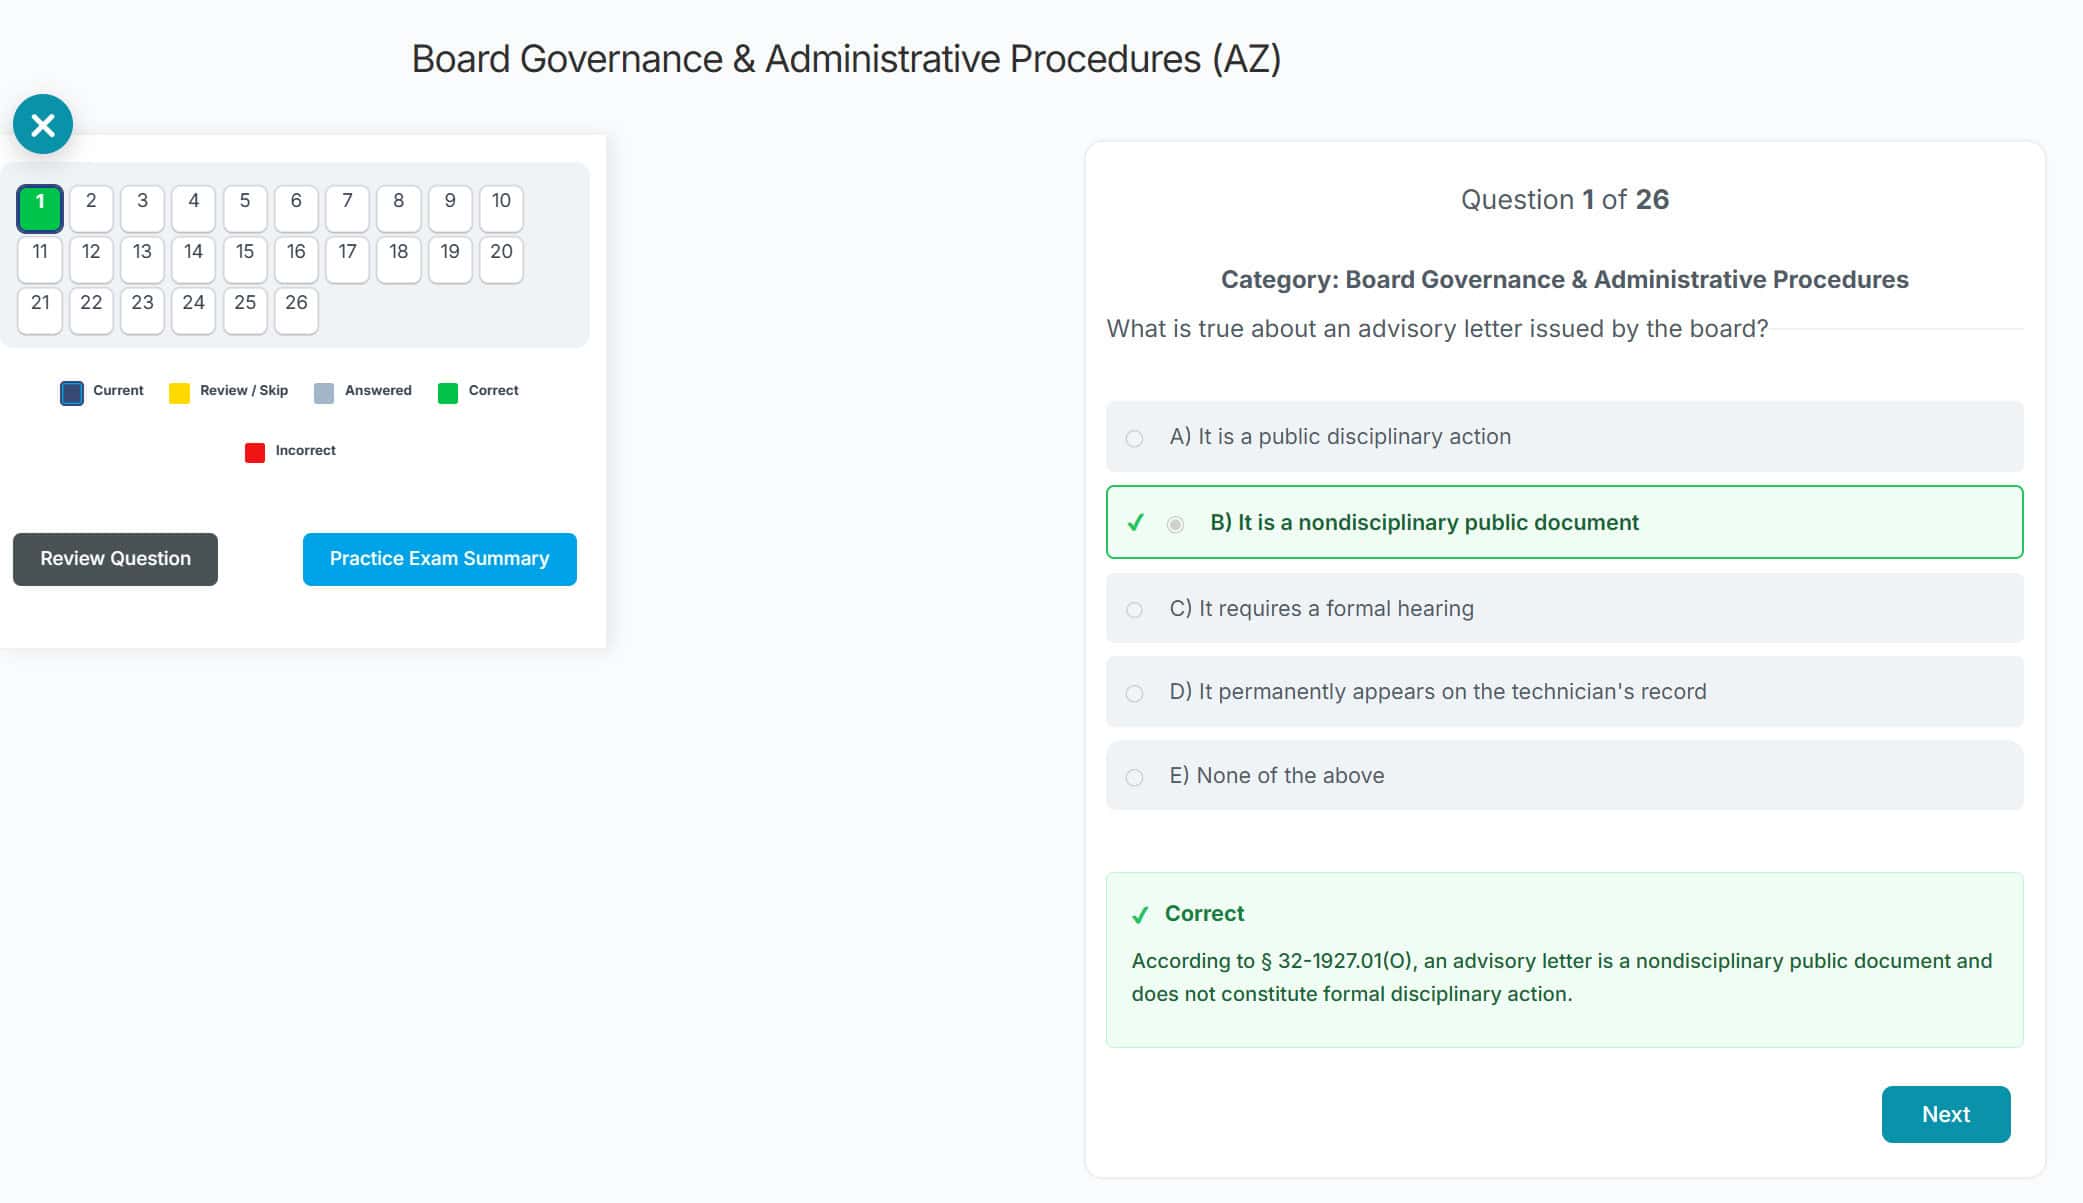Click the Review/Skip yellow legend square
This screenshot has width=2083, height=1203.
pos(179,391)
